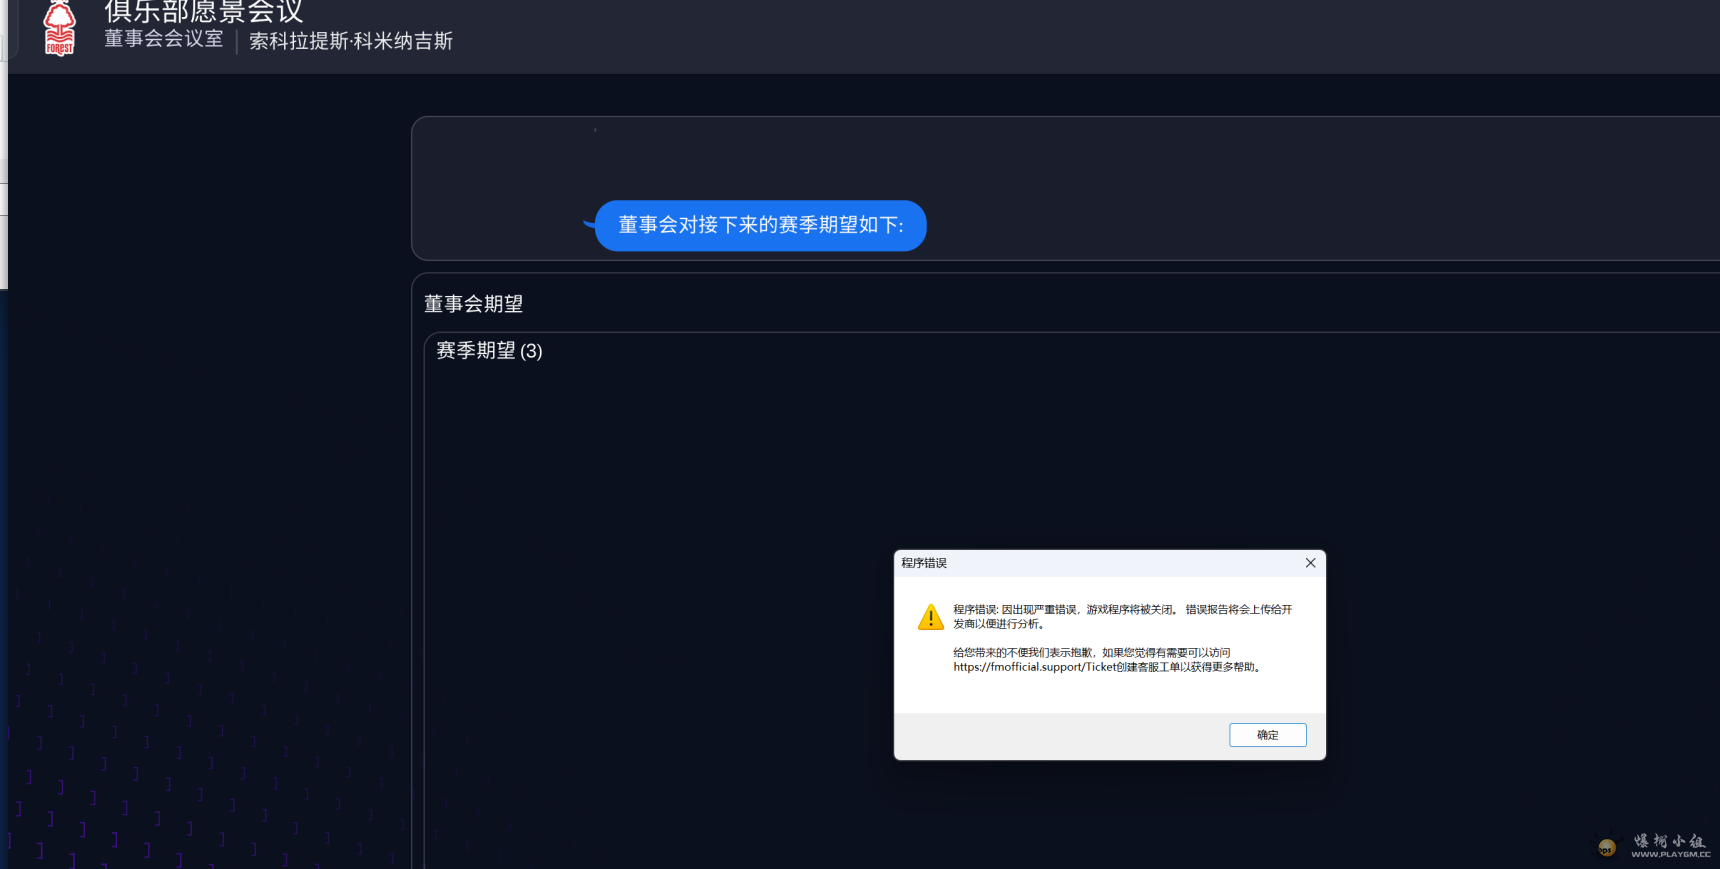Viewport: 1720px width, 869px height.
Task: Click the 给您带来的不便 apology sentence
Action: tap(1091, 653)
